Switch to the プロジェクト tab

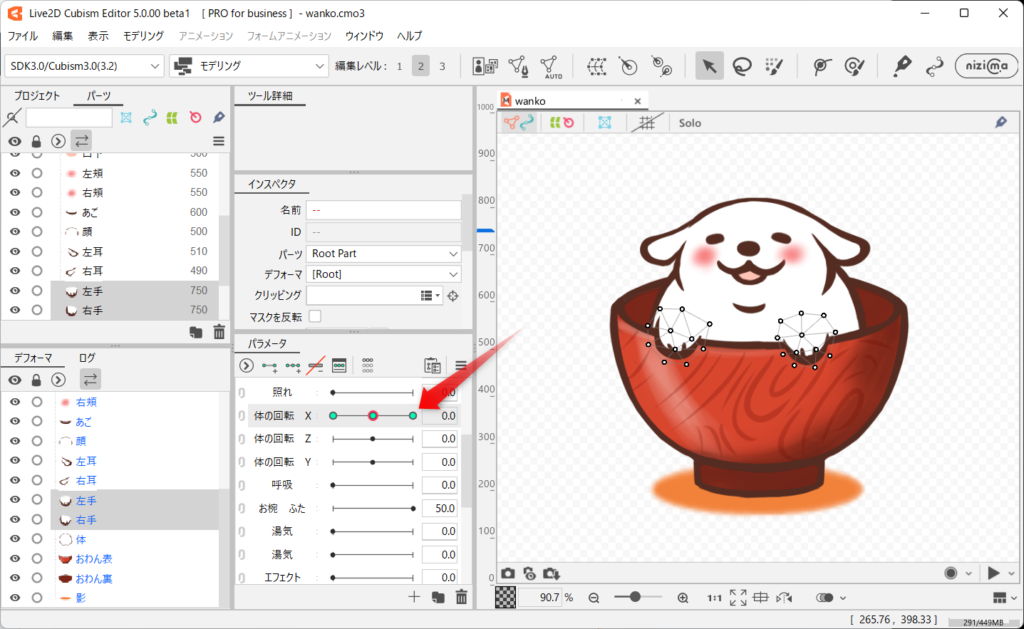(37, 96)
